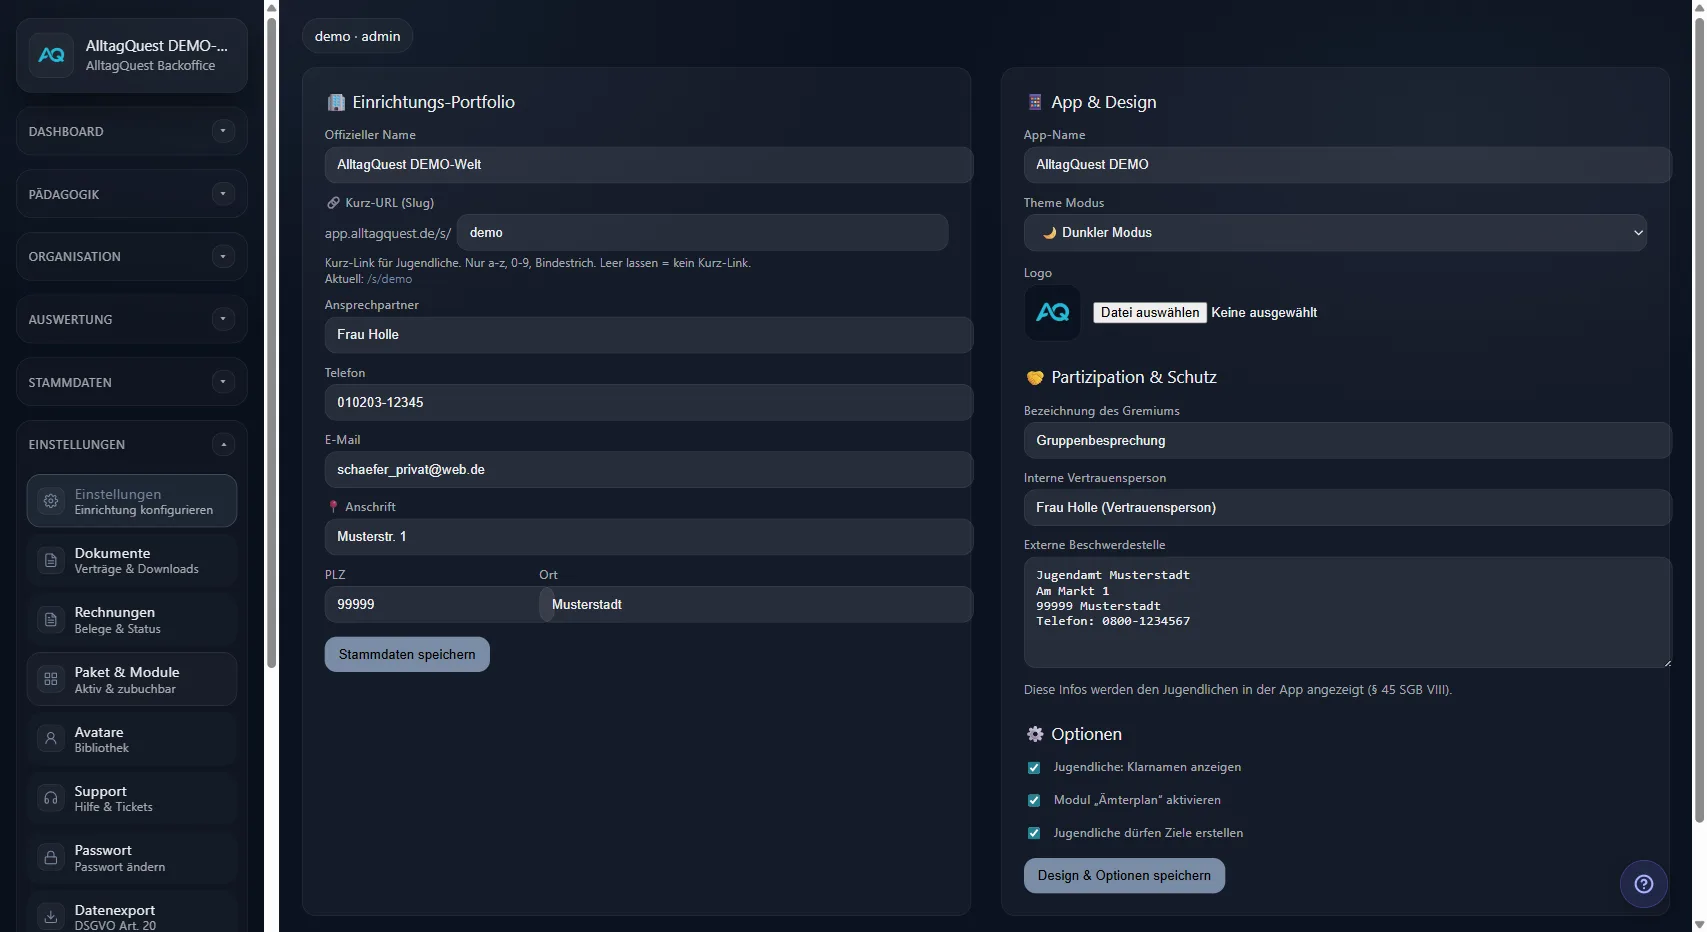1707x932 pixels.
Task: Open the Theme Modus dropdown
Action: click(x=1334, y=233)
